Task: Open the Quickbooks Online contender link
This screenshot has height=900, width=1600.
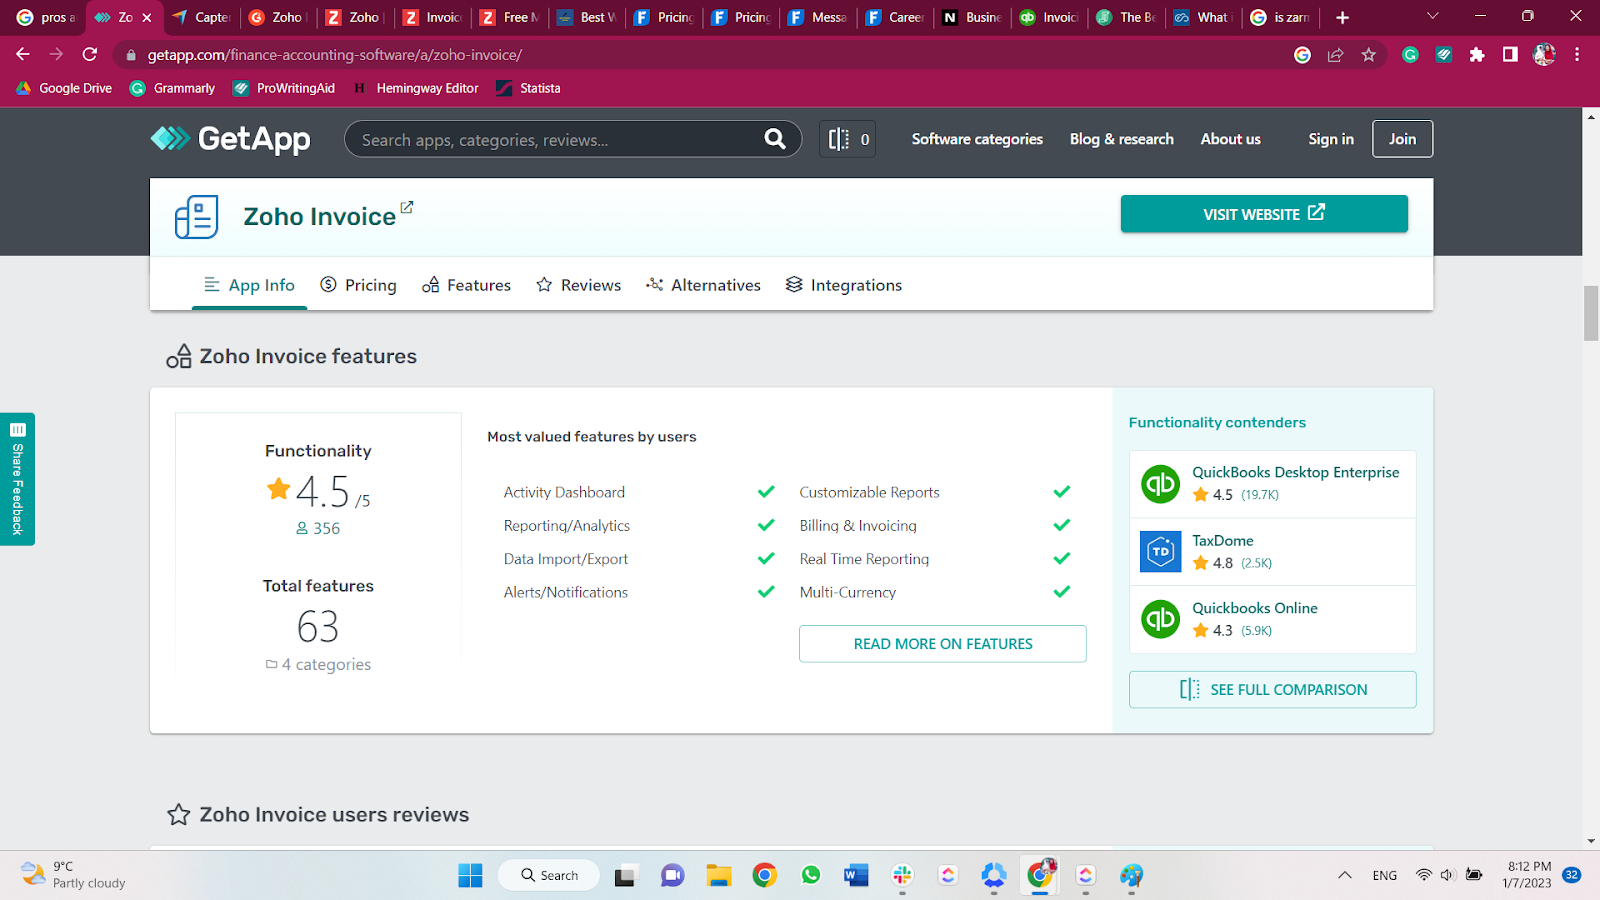Action: 1255,608
